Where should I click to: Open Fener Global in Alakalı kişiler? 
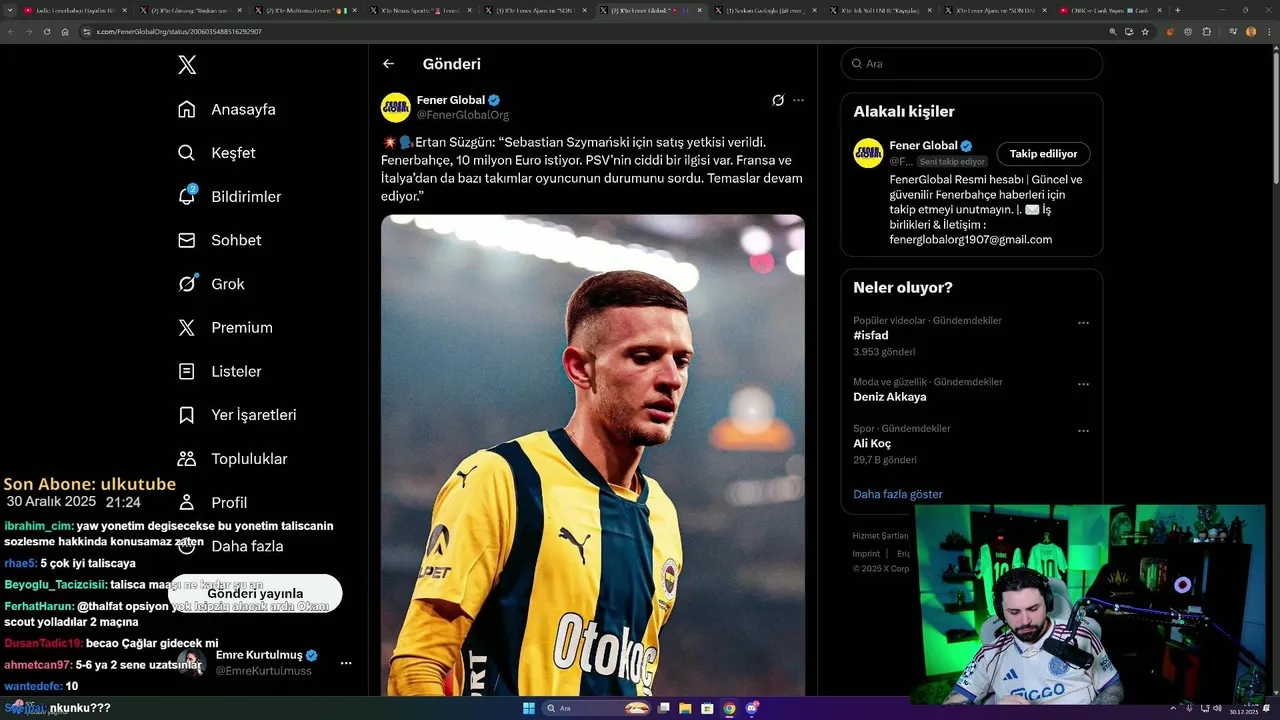tap(923, 146)
